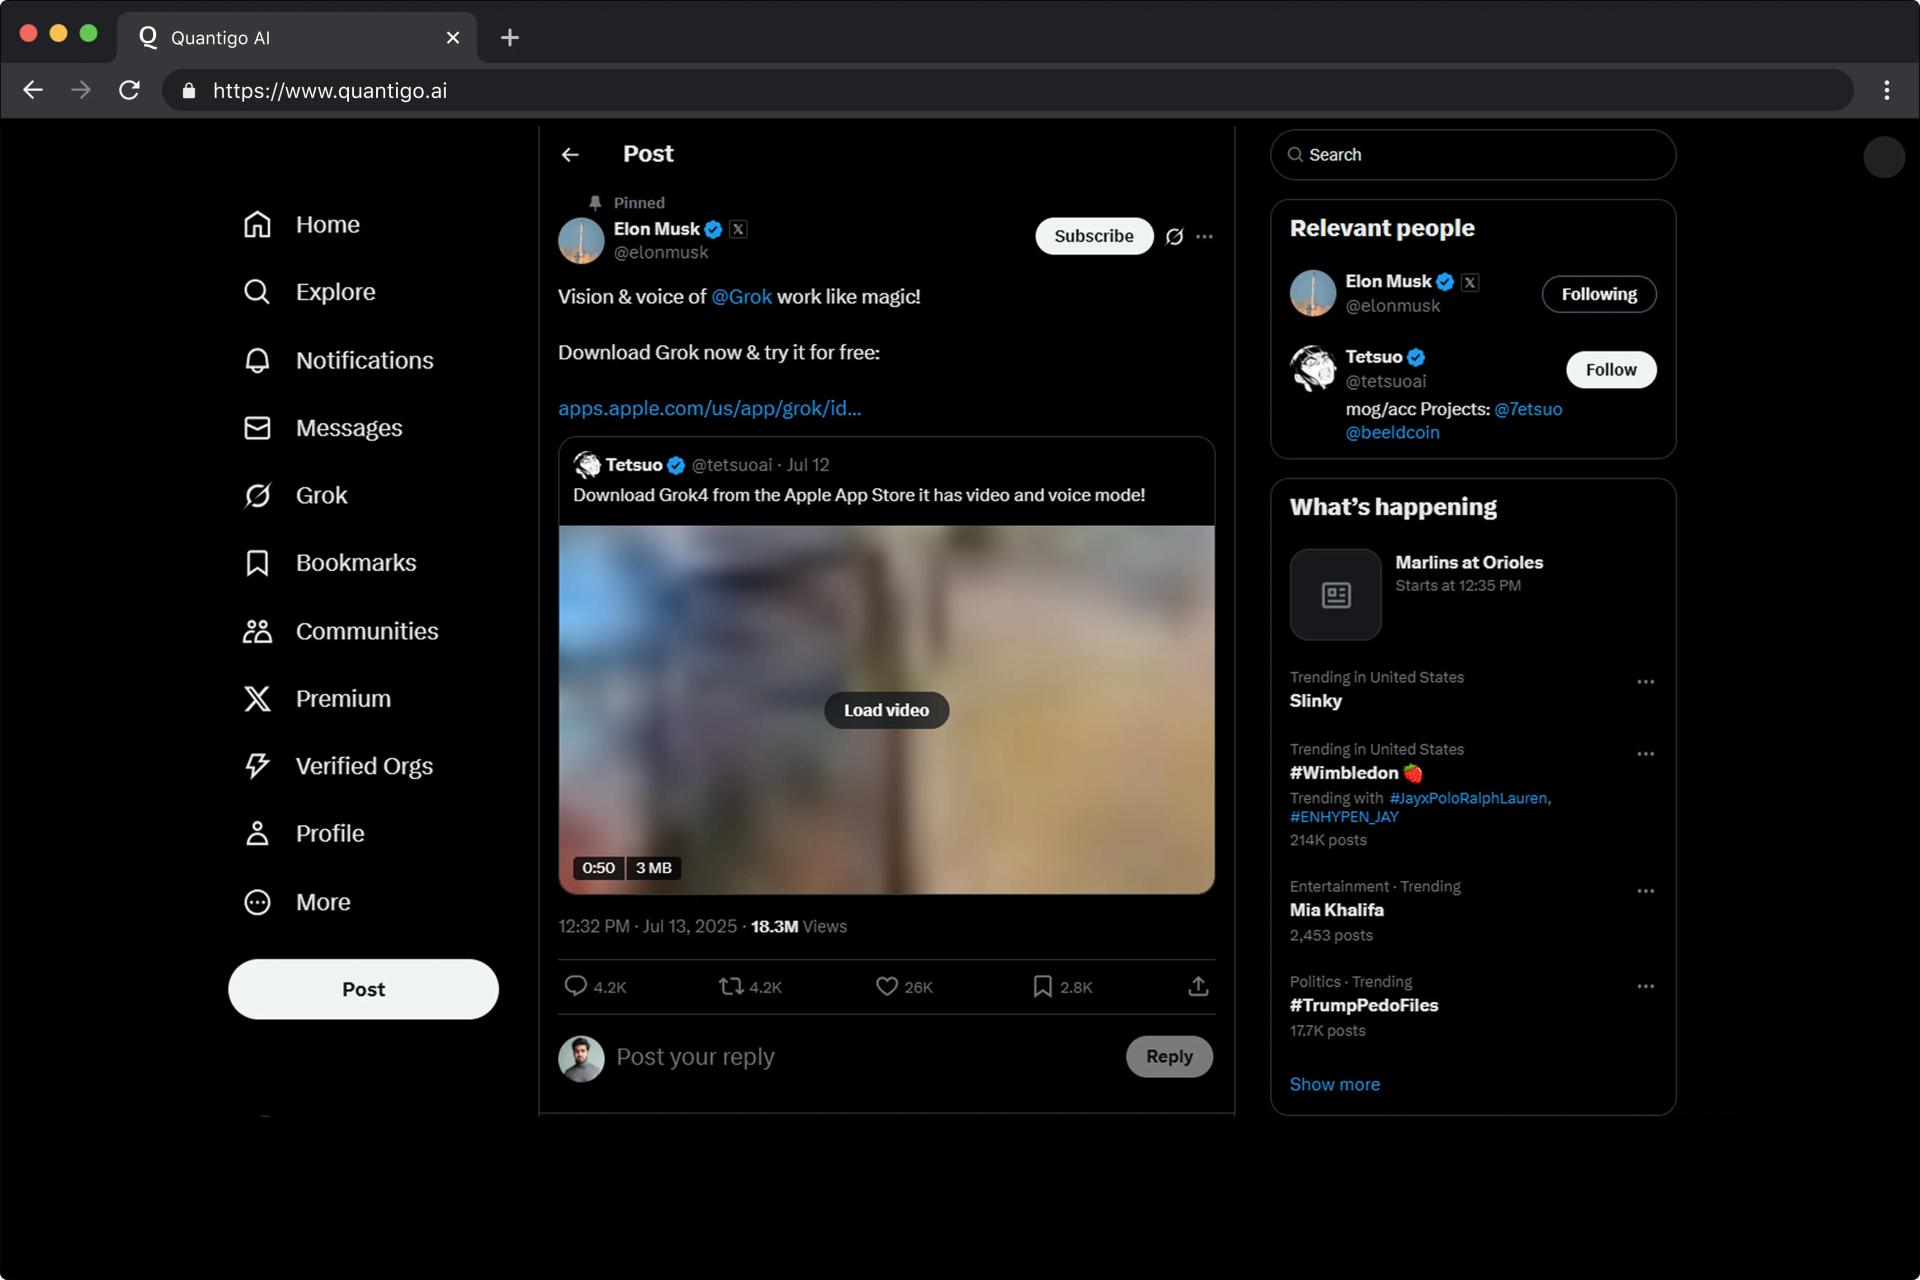Open the @beeldcoin link
This screenshot has width=1920, height=1280.
pos(1392,433)
